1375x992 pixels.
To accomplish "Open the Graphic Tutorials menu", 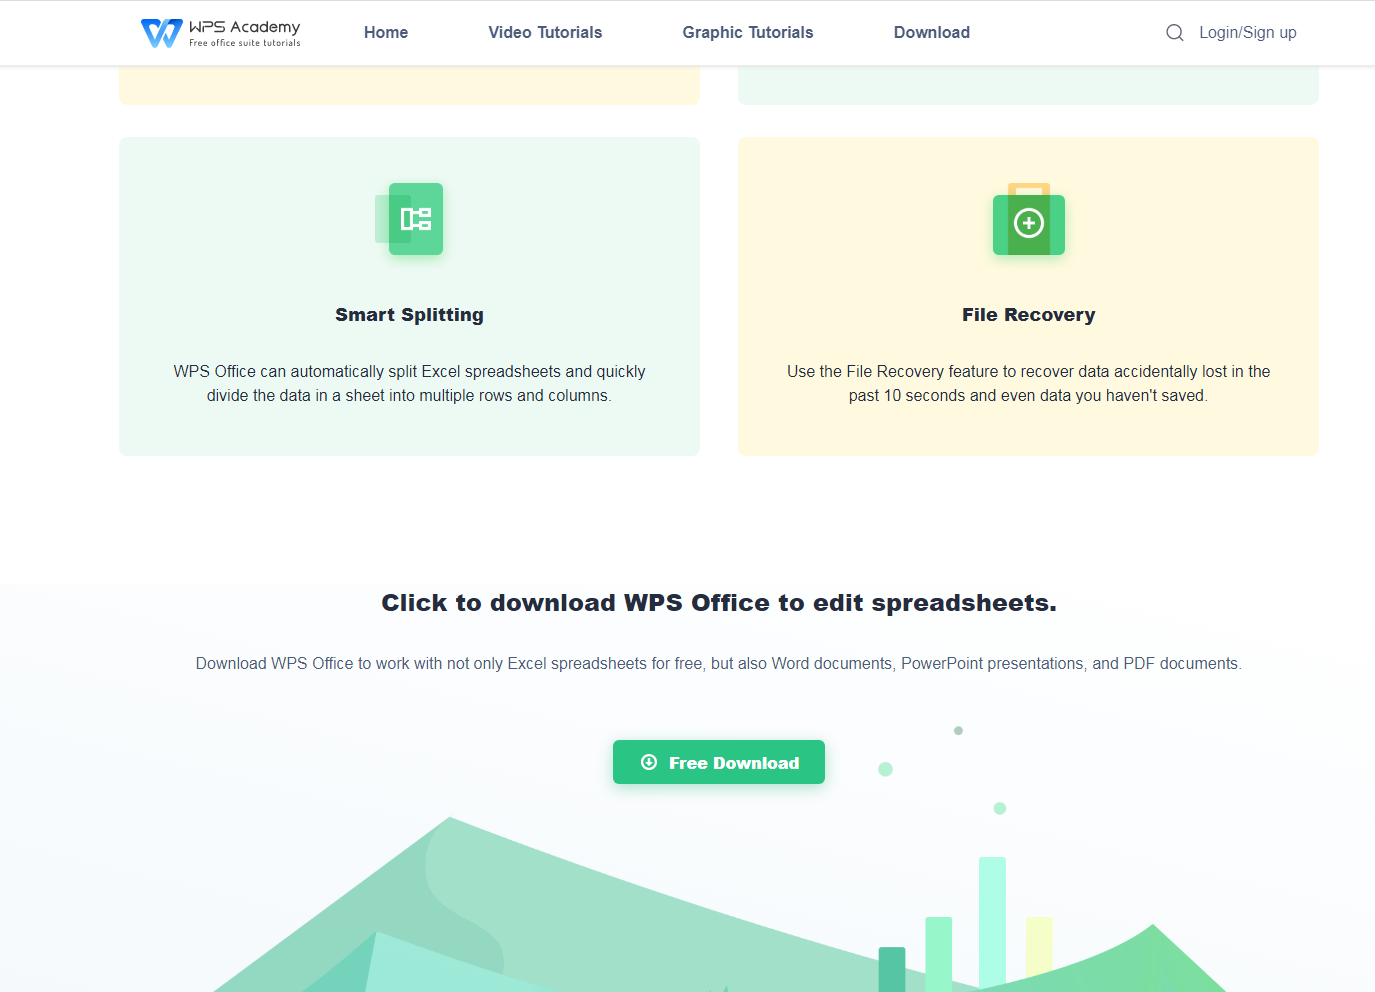I will tap(748, 33).
